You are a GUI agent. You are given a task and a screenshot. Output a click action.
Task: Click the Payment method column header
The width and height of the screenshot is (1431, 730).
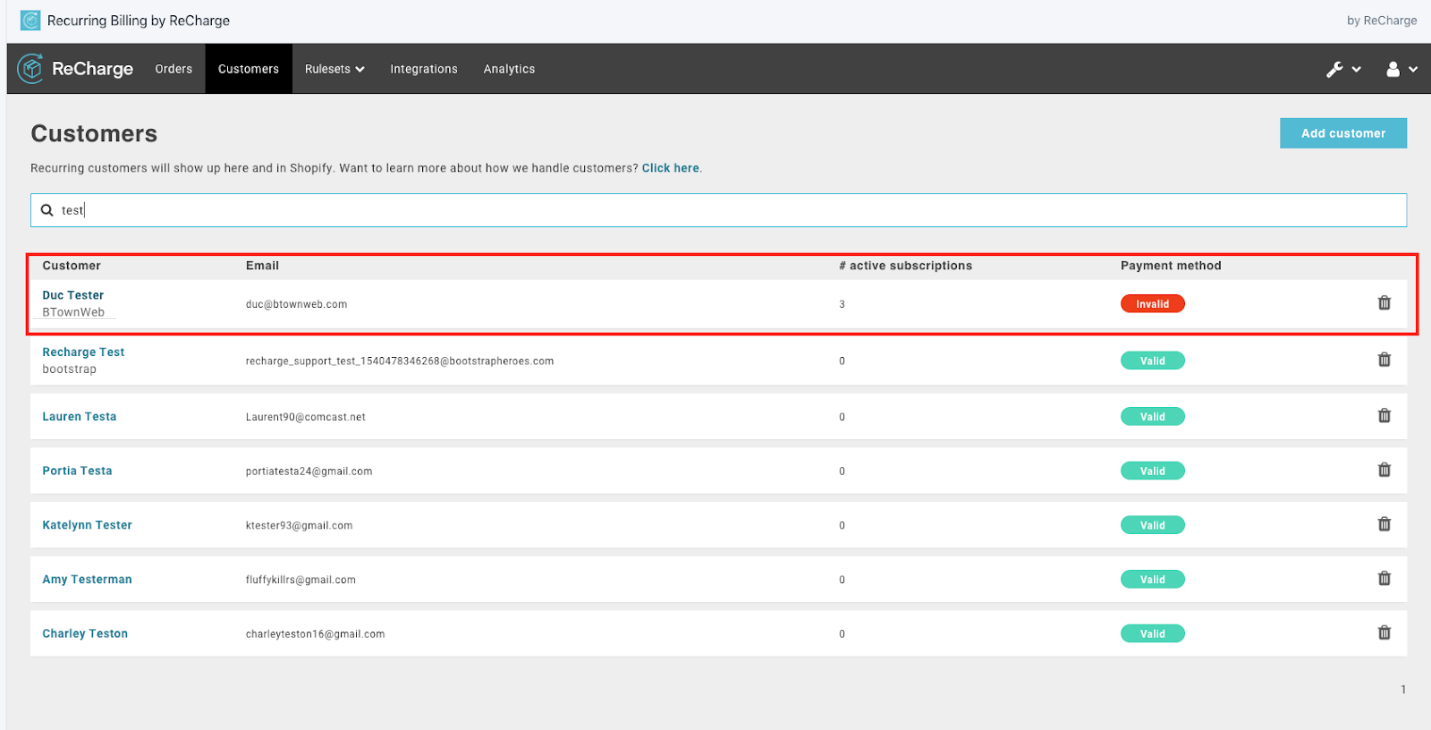(x=1171, y=265)
